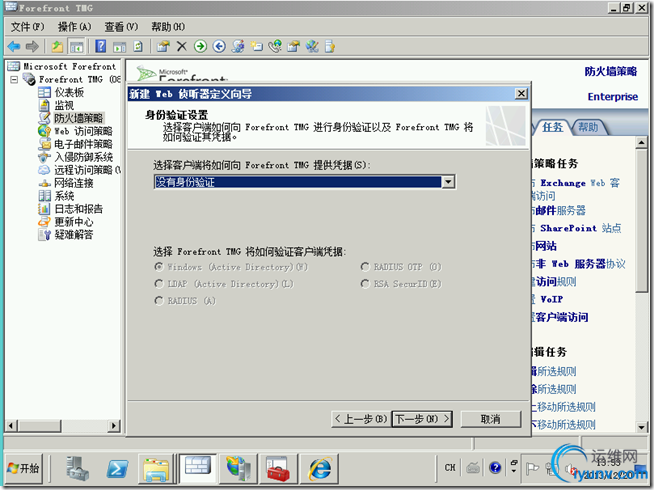Click the tray blue help icon
The image size is (654, 490).
(495, 468)
